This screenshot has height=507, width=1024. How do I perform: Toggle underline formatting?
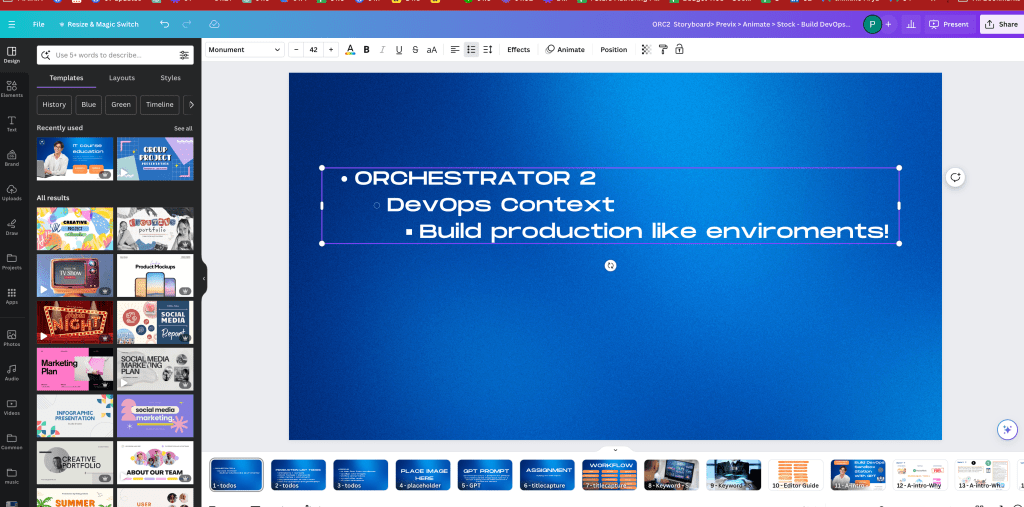(x=399, y=50)
